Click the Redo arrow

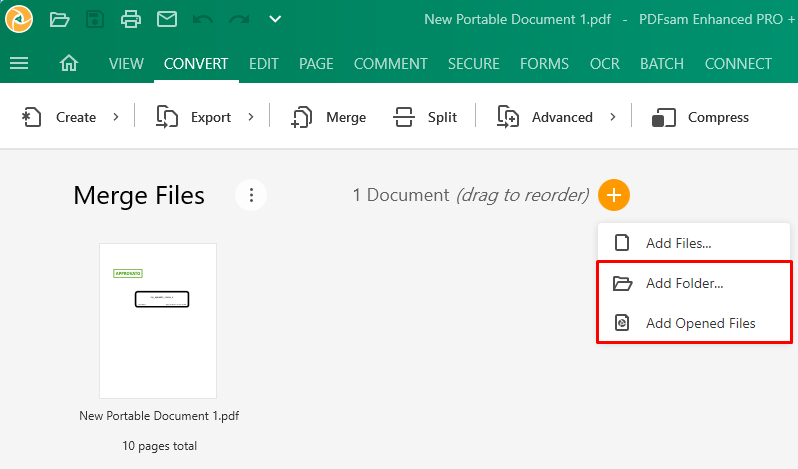tap(239, 19)
